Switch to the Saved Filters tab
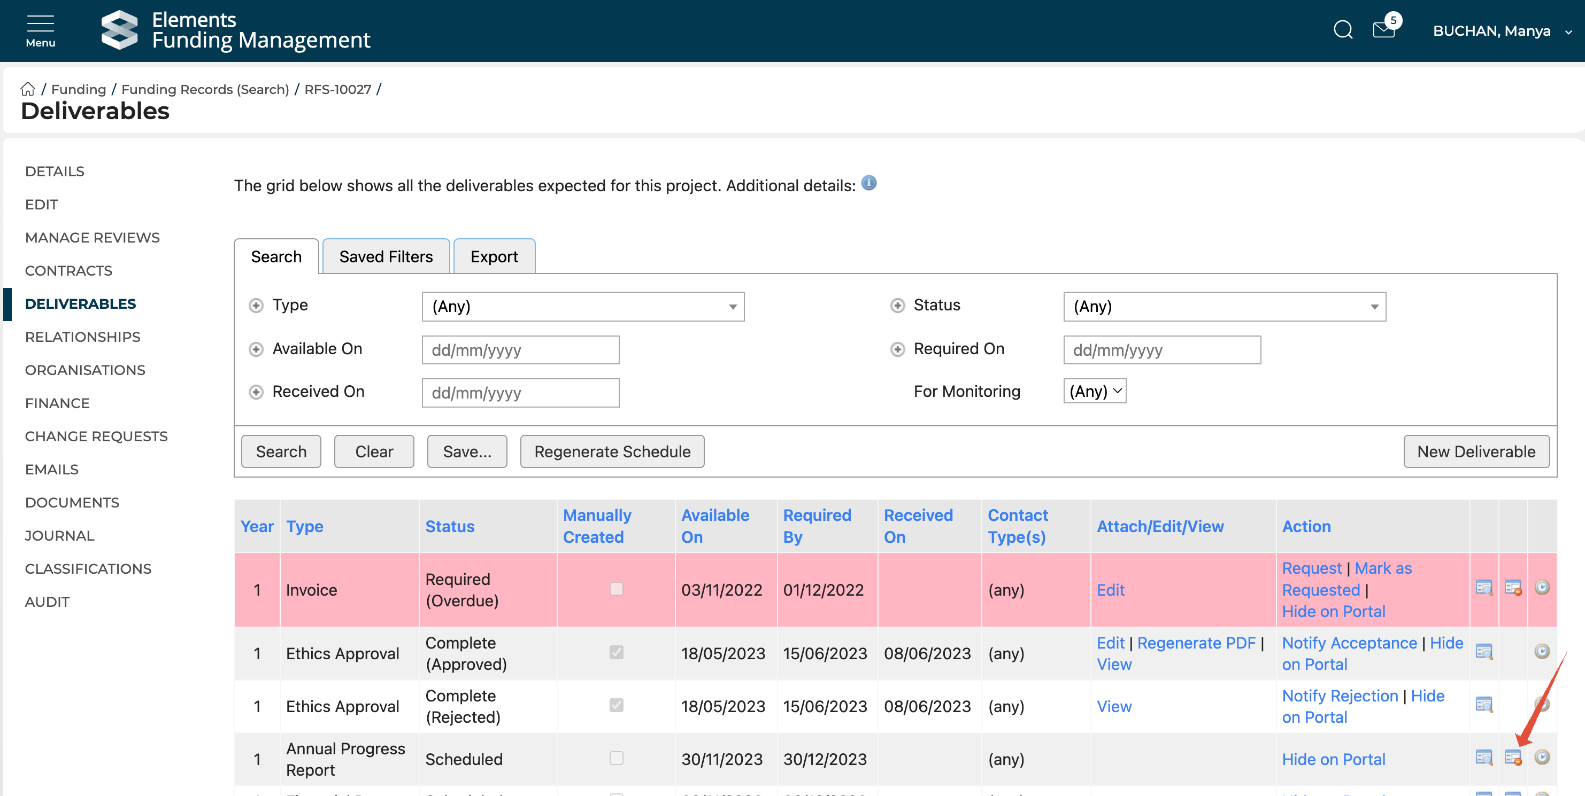The image size is (1585, 796). pyautogui.click(x=386, y=257)
